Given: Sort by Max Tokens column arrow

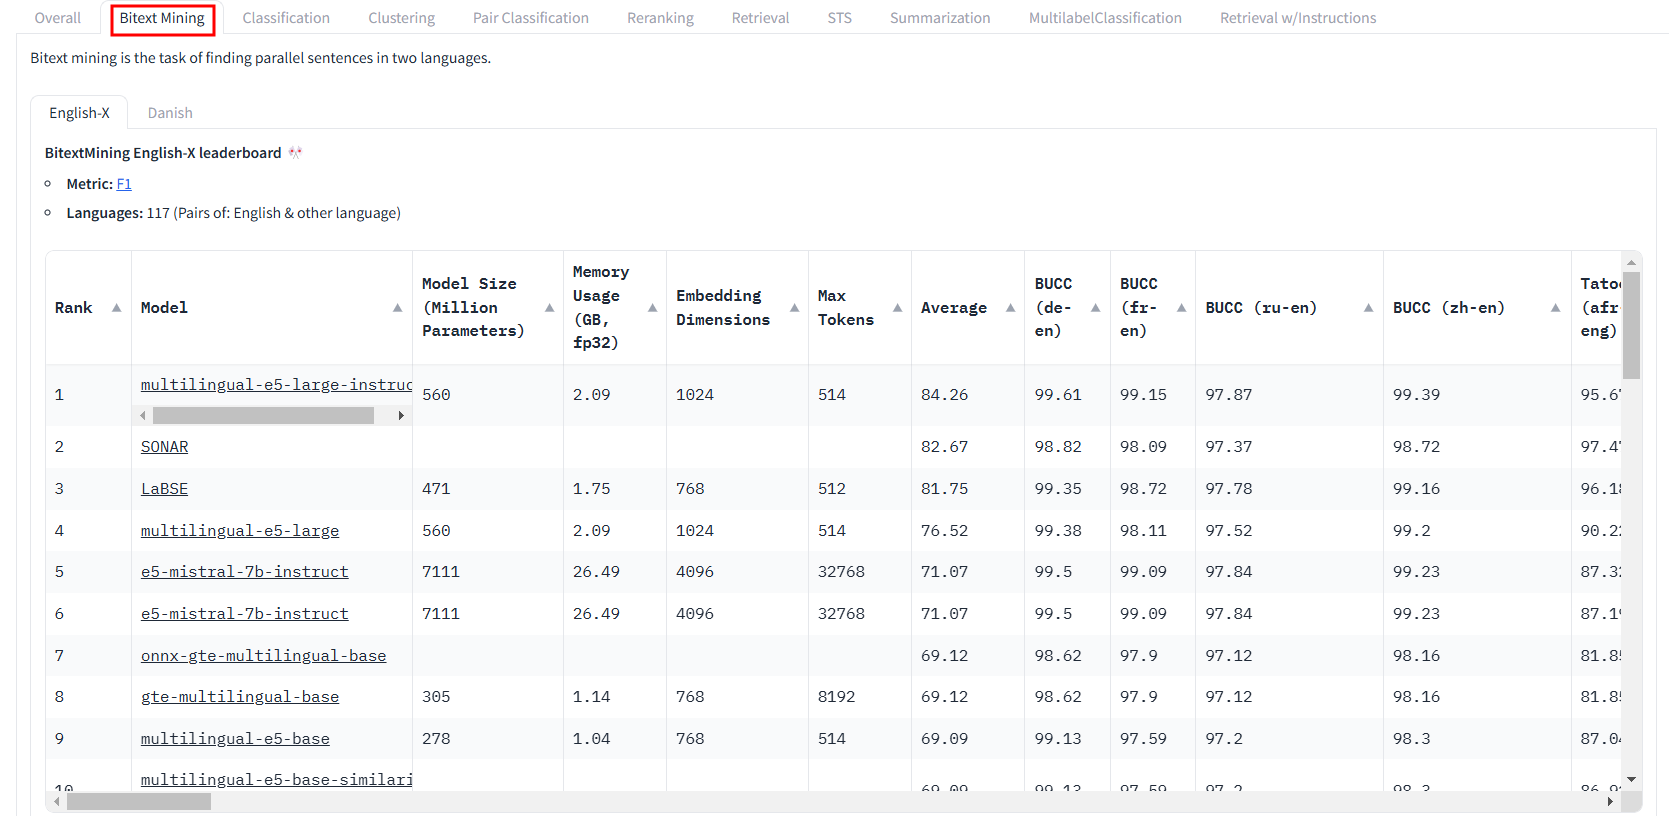Looking at the screenshot, I should pos(897,308).
